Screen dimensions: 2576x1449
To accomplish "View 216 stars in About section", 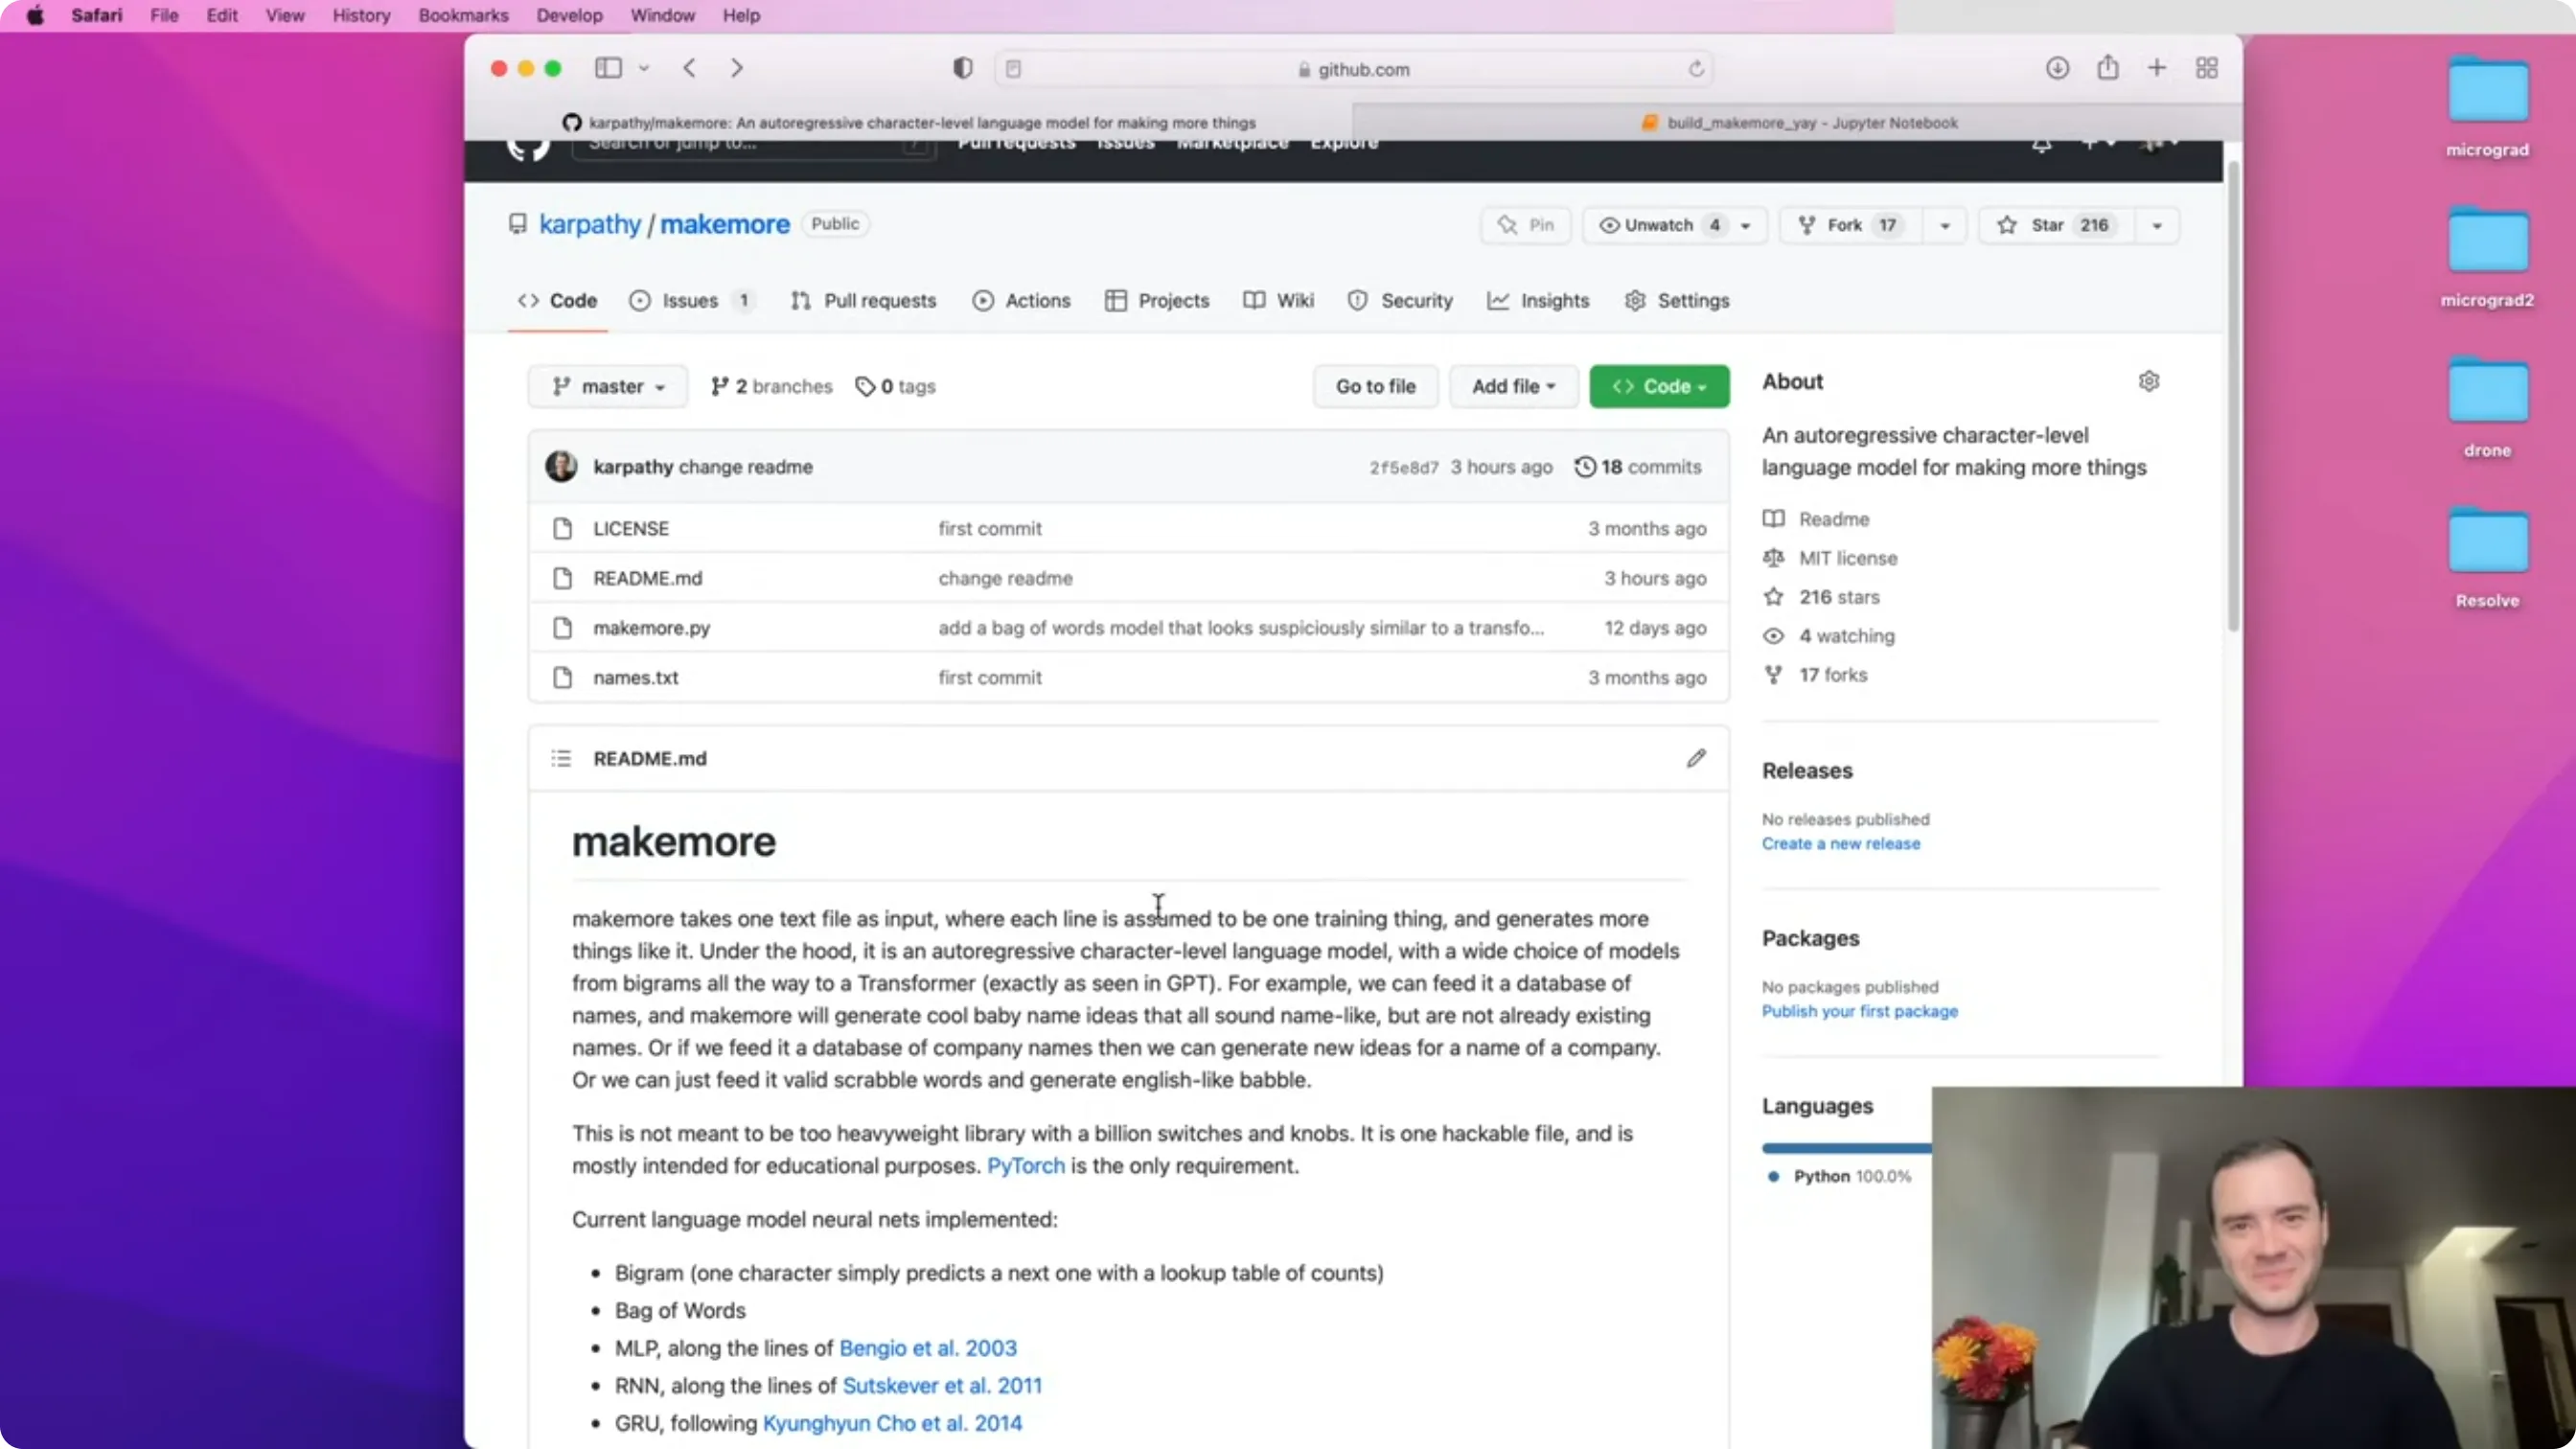I will click(x=1822, y=597).
